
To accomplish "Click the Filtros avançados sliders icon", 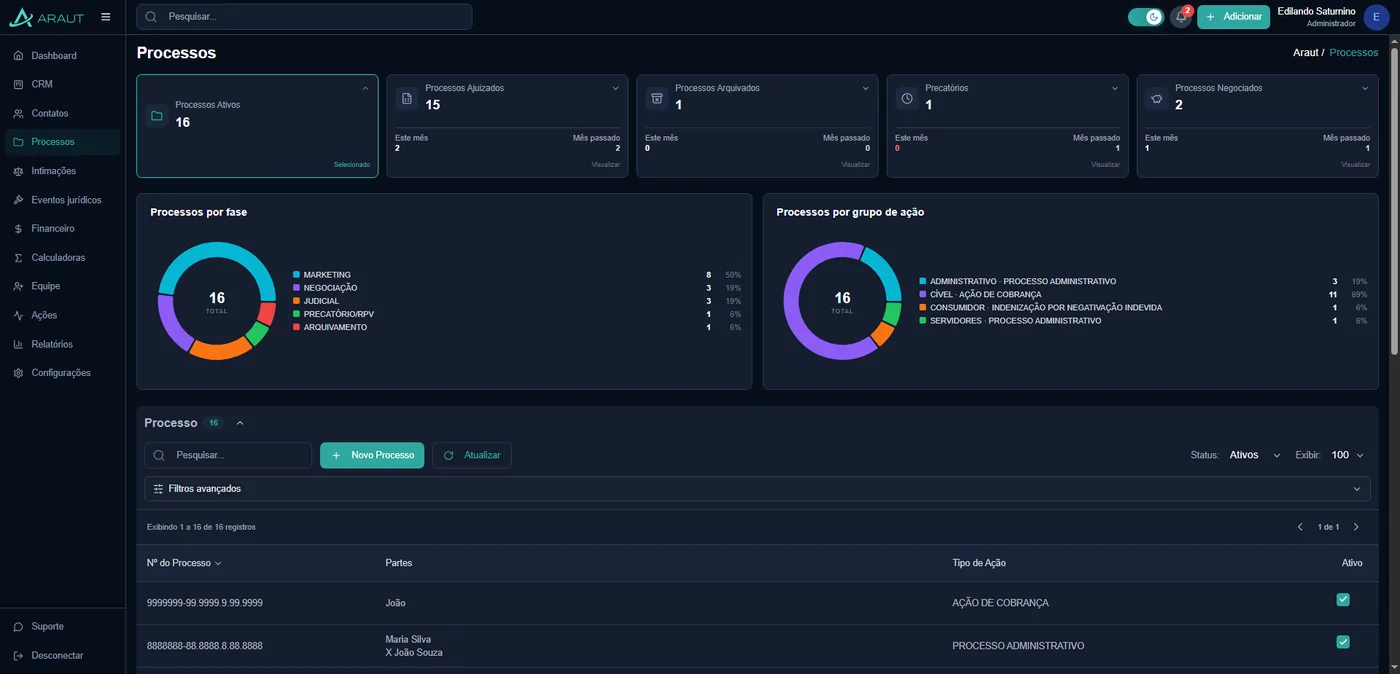I will click(x=158, y=489).
